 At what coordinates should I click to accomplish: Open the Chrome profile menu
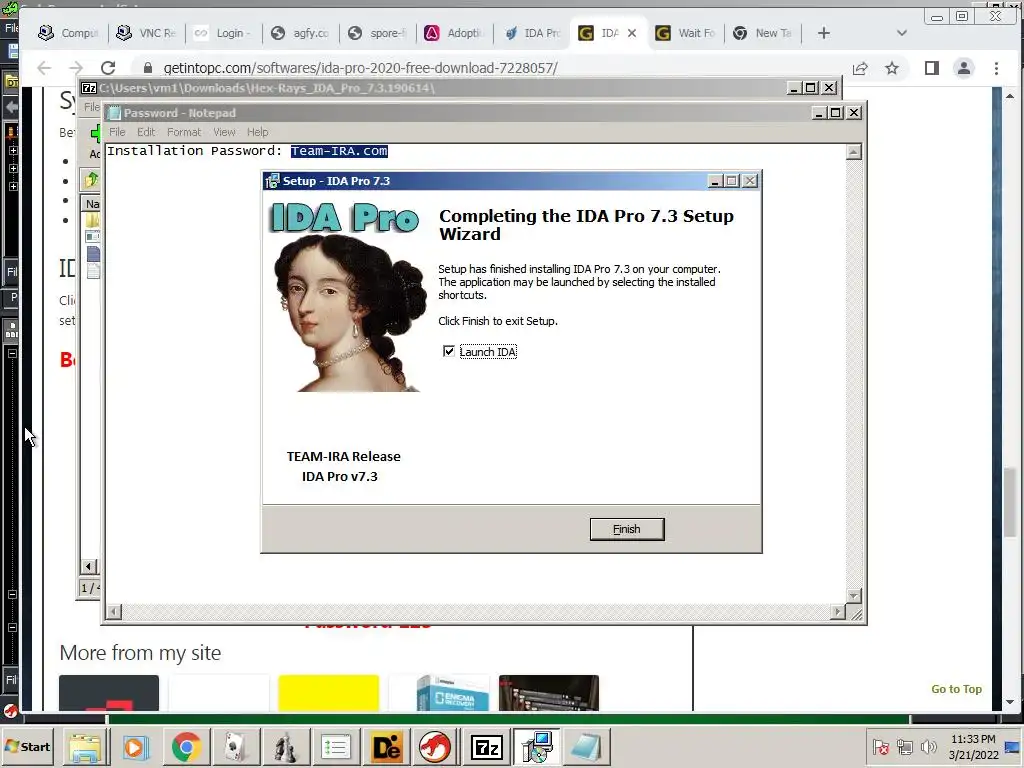point(963,68)
